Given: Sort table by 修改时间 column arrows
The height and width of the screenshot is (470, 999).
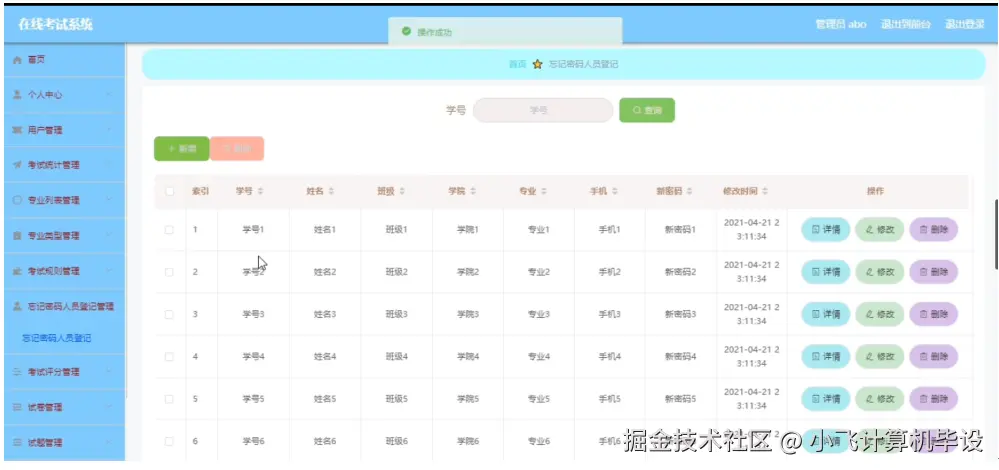Looking at the screenshot, I should coord(765,191).
